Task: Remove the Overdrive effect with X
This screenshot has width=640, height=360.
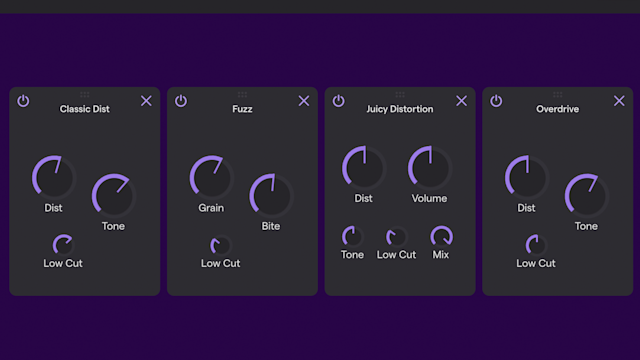Action: [x=619, y=101]
